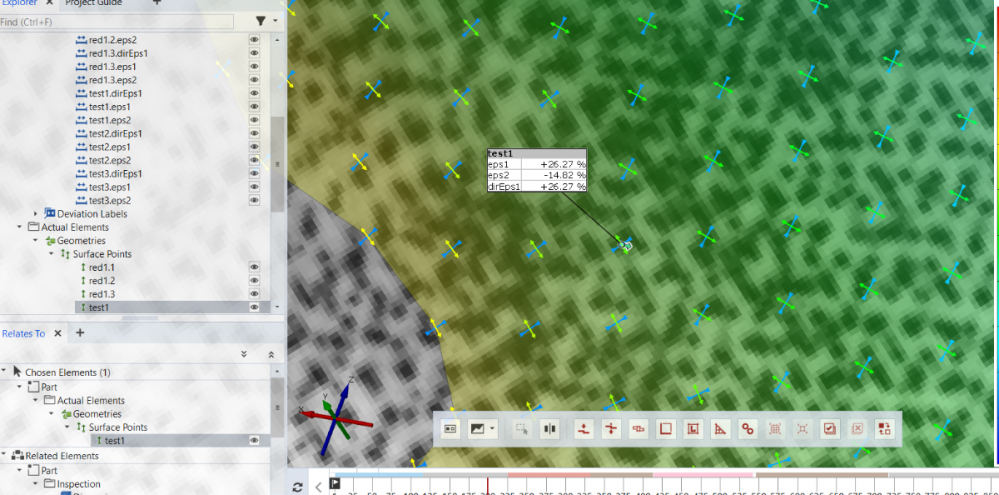This screenshot has height=495, width=999.
Task: Toggle visibility of red1.2.eps2
Action: coord(254,39)
